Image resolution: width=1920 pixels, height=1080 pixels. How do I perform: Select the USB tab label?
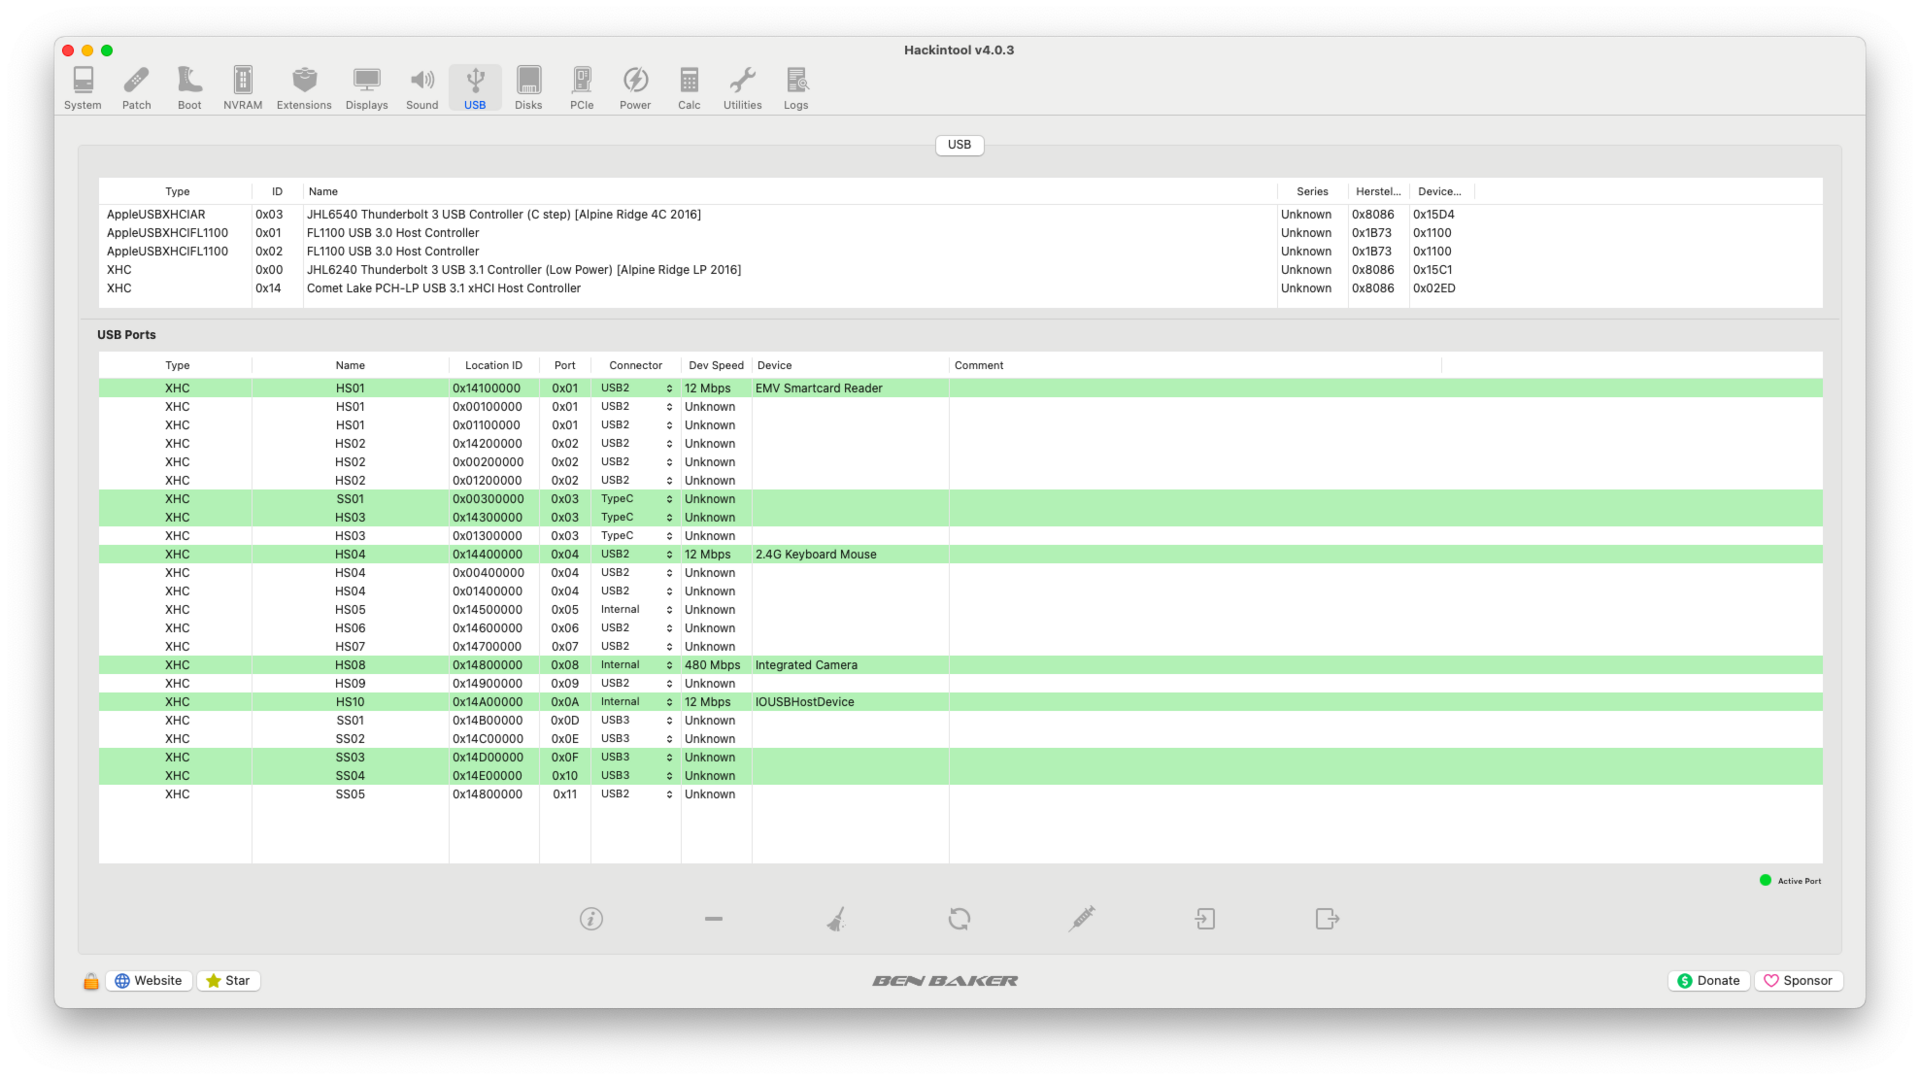tap(959, 145)
